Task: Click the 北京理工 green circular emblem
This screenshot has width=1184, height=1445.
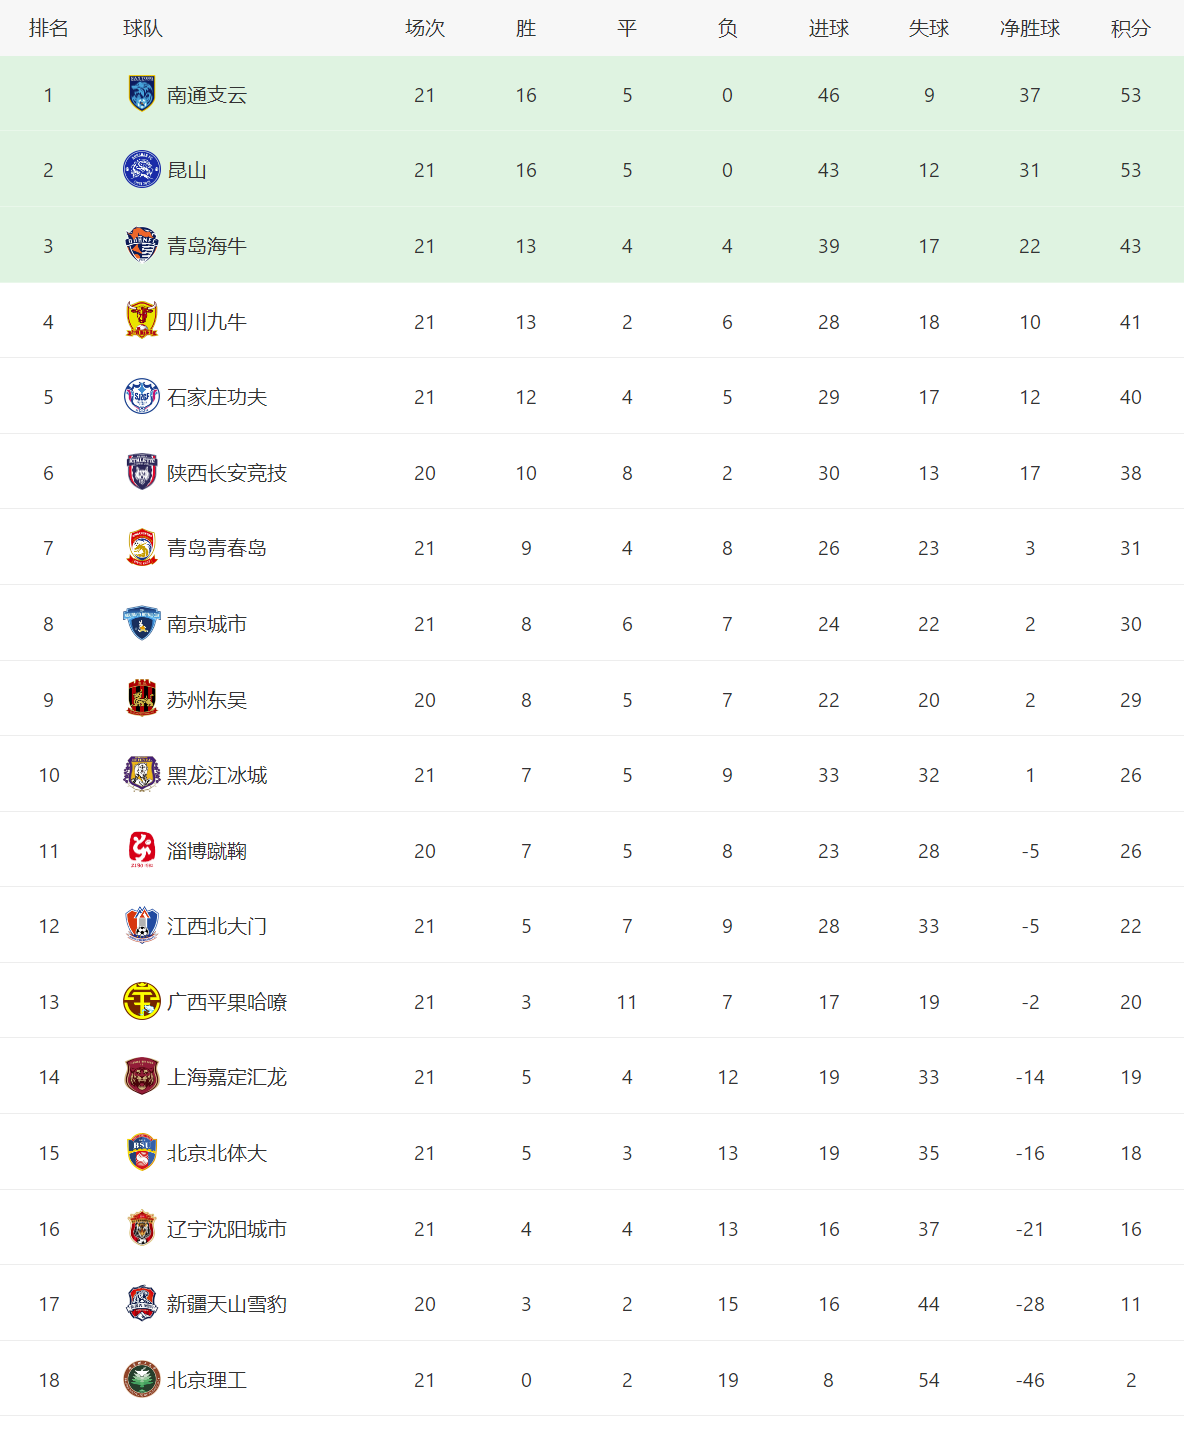Action: (x=142, y=1379)
